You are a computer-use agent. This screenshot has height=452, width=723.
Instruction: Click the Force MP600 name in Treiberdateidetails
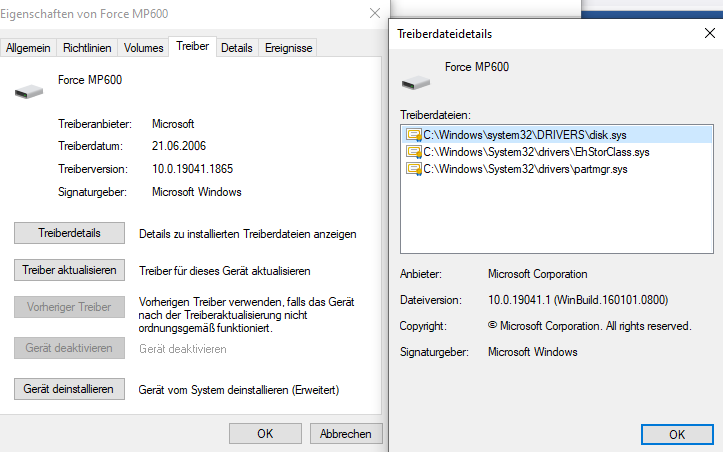pyautogui.click(x=477, y=67)
